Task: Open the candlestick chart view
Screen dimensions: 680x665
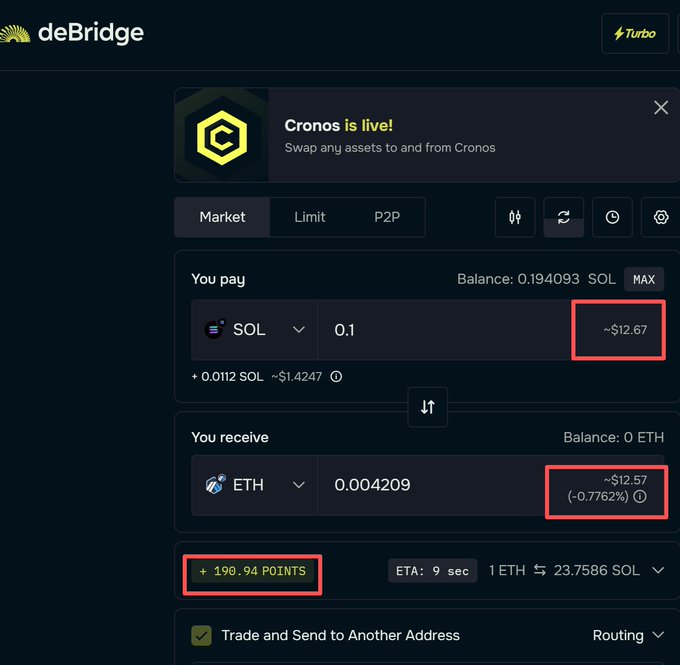Action: [x=515, y=217]
